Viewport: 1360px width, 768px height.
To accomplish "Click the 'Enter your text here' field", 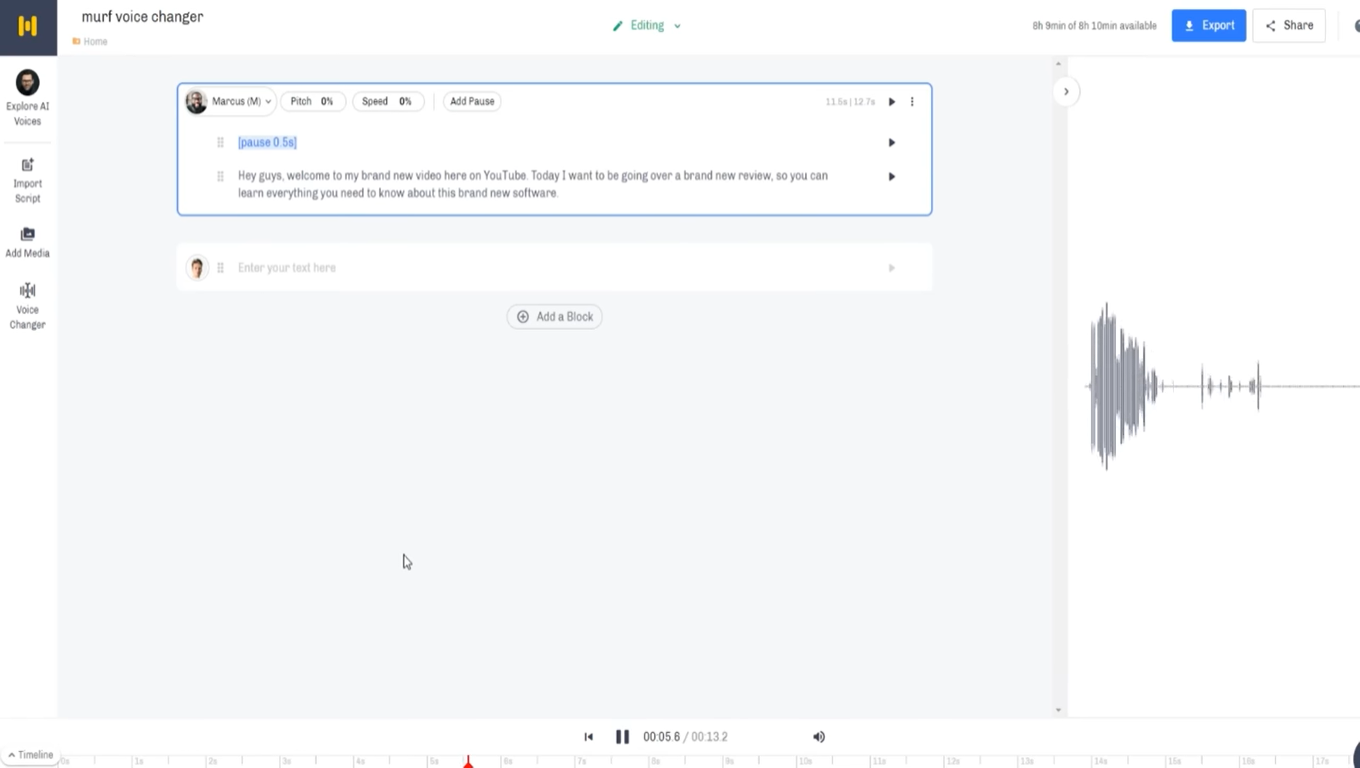I will point(550,268).
